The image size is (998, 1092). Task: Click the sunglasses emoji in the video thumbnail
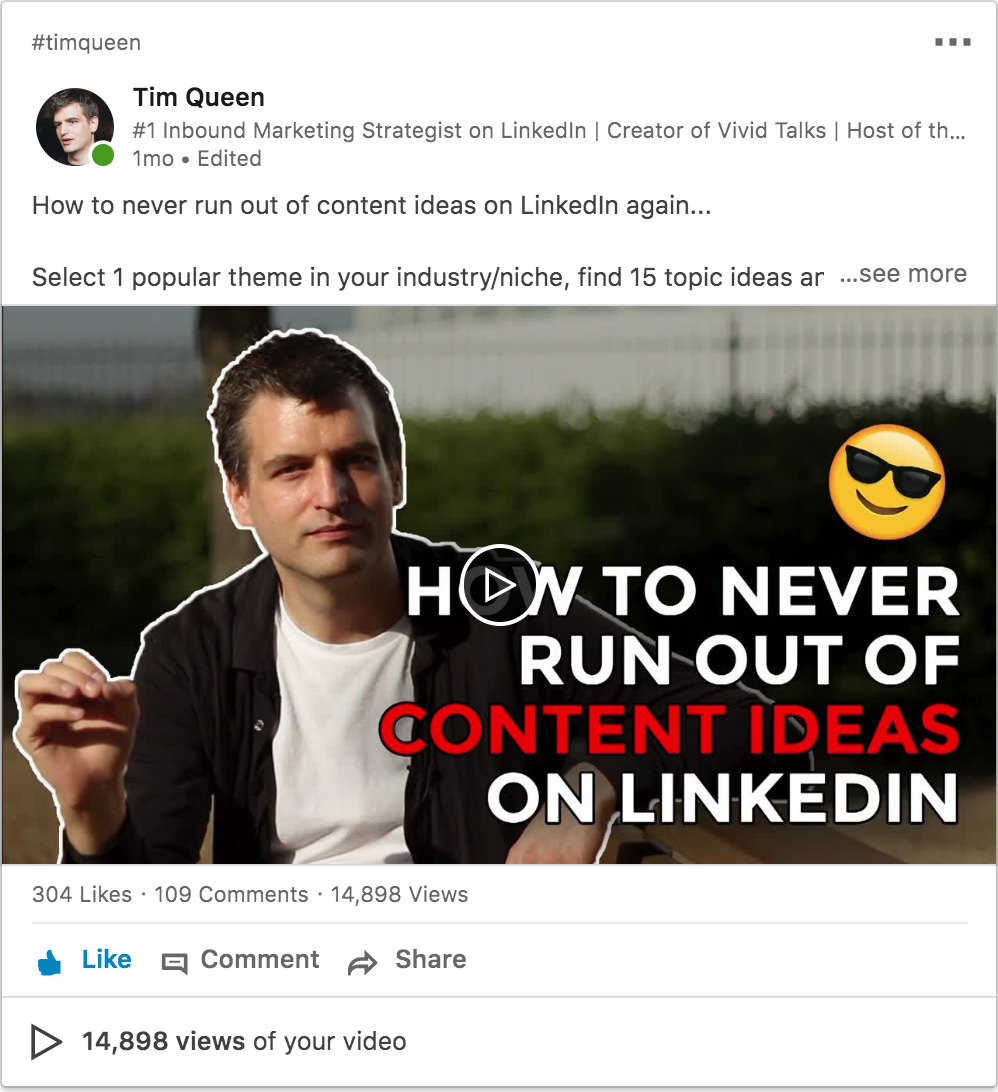point(886,482)
